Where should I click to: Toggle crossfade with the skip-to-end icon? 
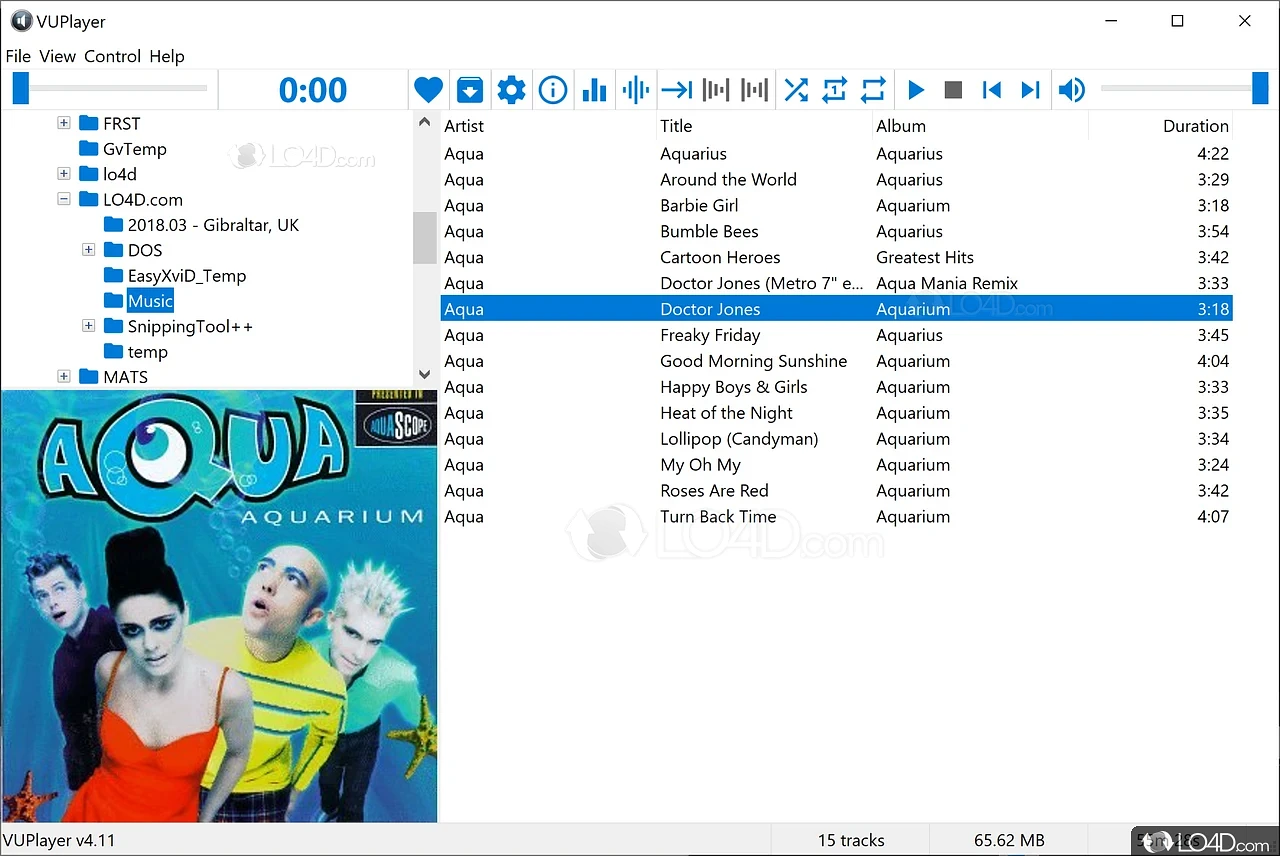click(x=676, y=89)
